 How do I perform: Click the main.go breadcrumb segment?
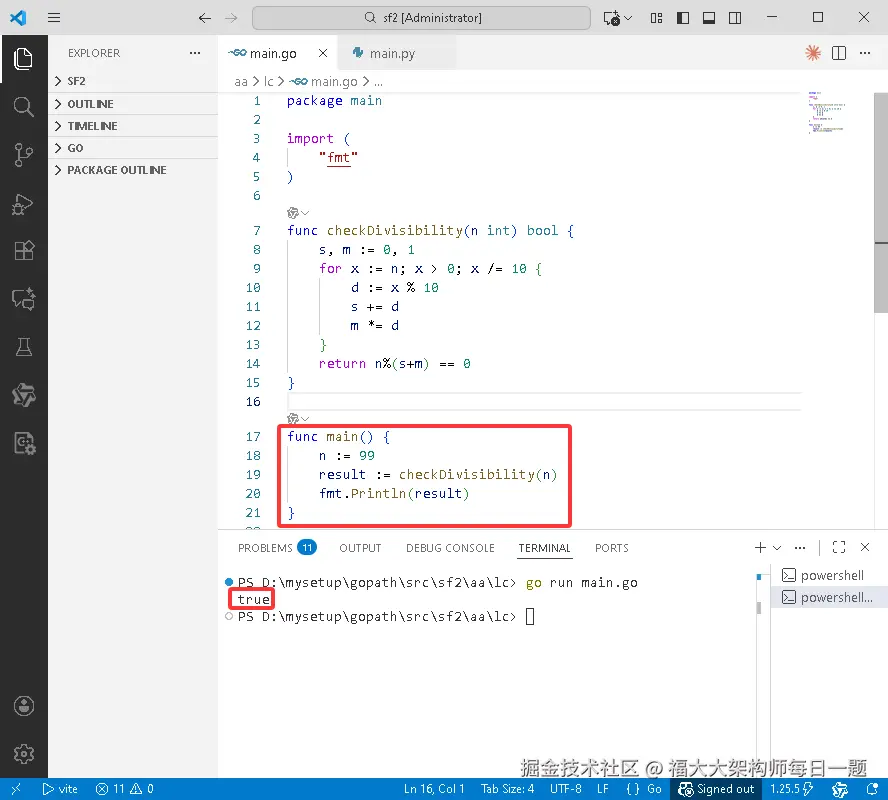point(323,82)
